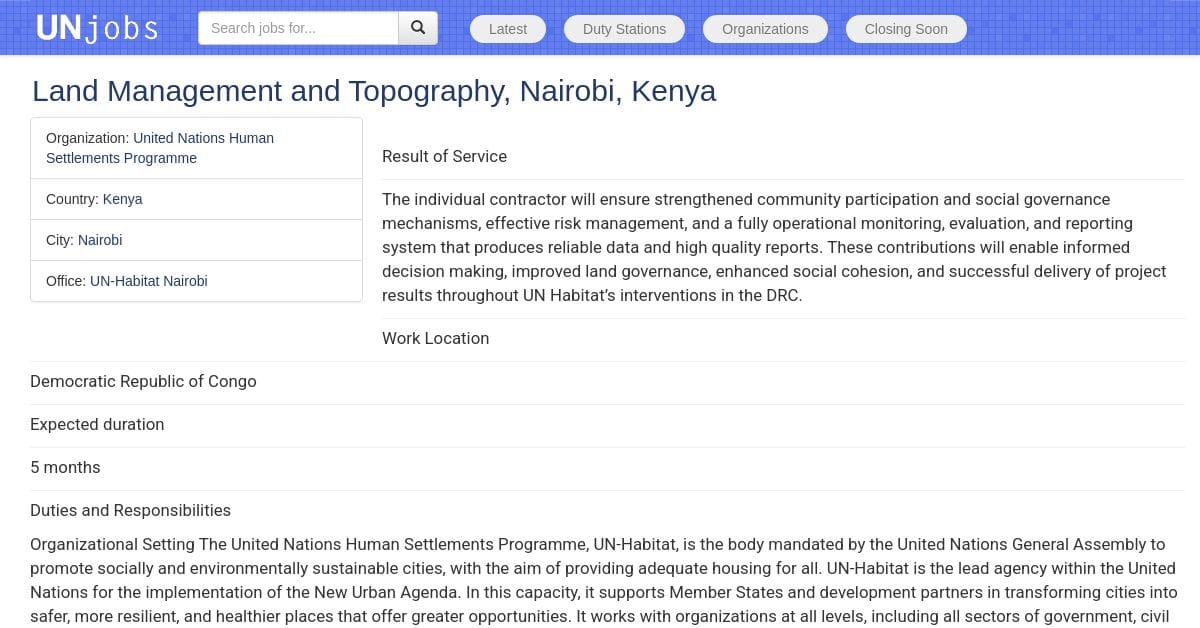Click 'Duties and Responsibilities' heading
Screen dimensions: 1200x628
click(x=130, y=510)
